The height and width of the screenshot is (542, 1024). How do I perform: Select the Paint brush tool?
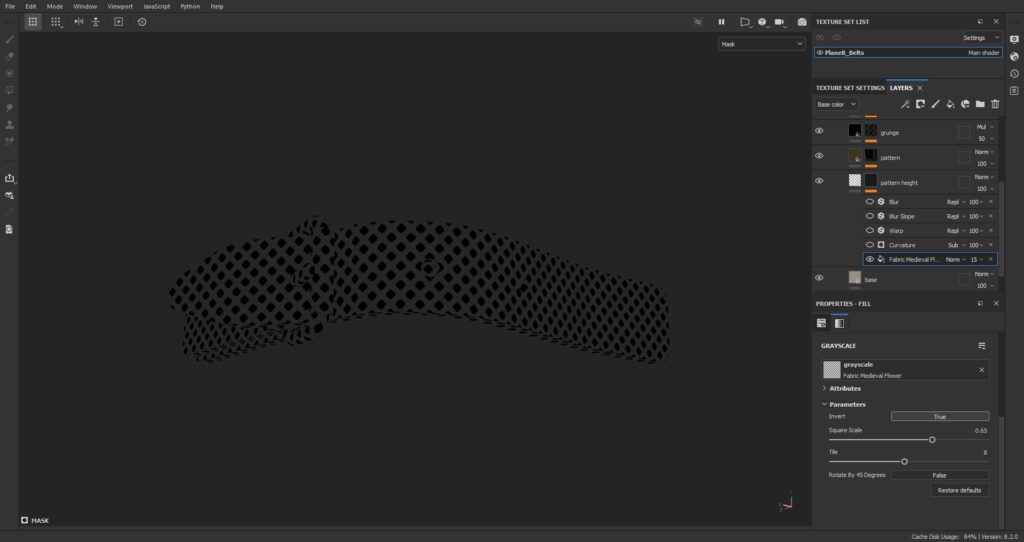(9, 39)
